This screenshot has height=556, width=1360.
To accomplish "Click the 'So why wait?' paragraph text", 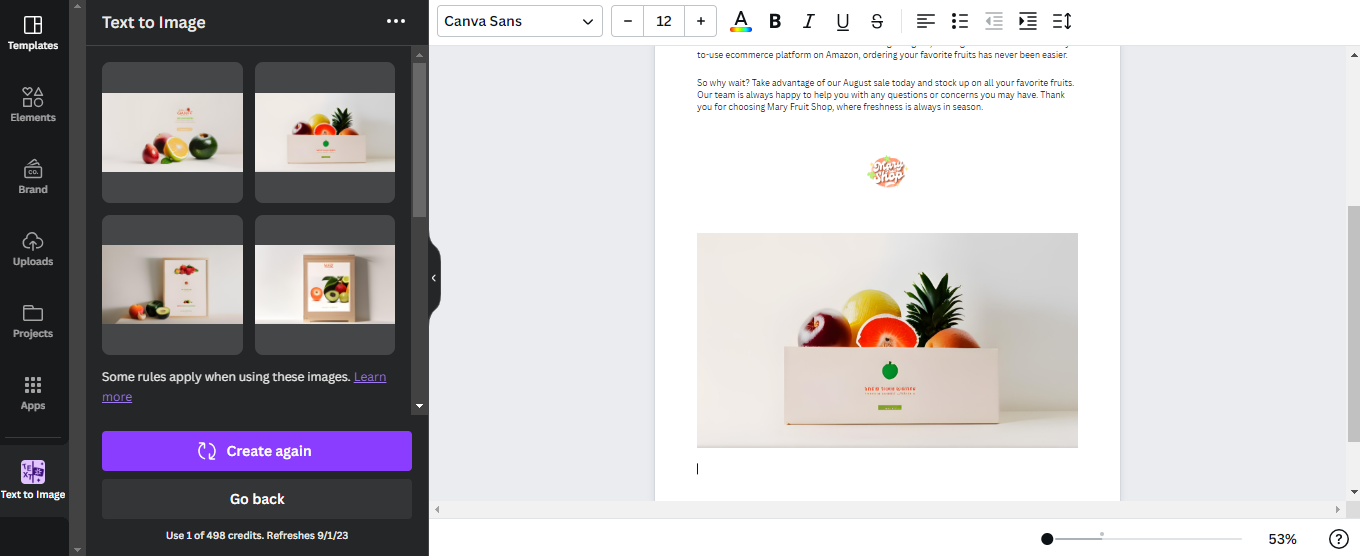I will pos(886,95).
